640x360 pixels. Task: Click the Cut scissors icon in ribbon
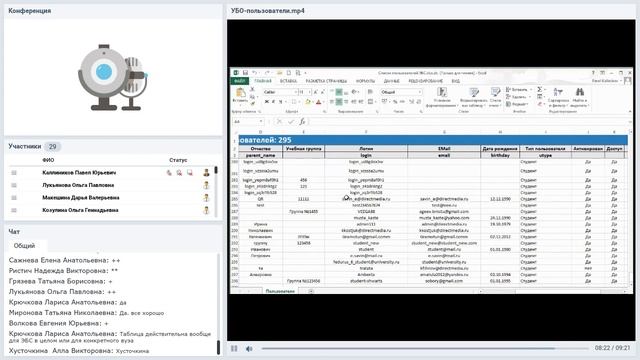[x=252, y=89]
